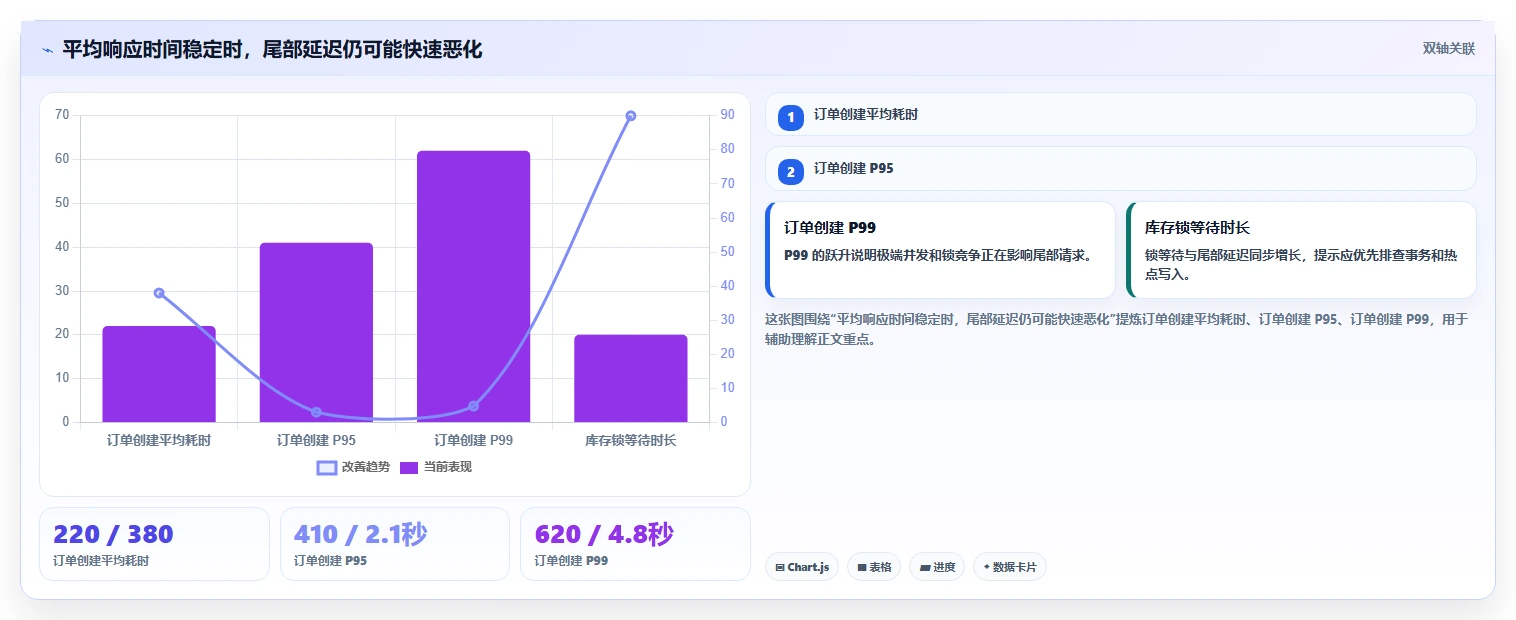Click the trend line point above 订单创建平均耗时

[x=159, y=293]
